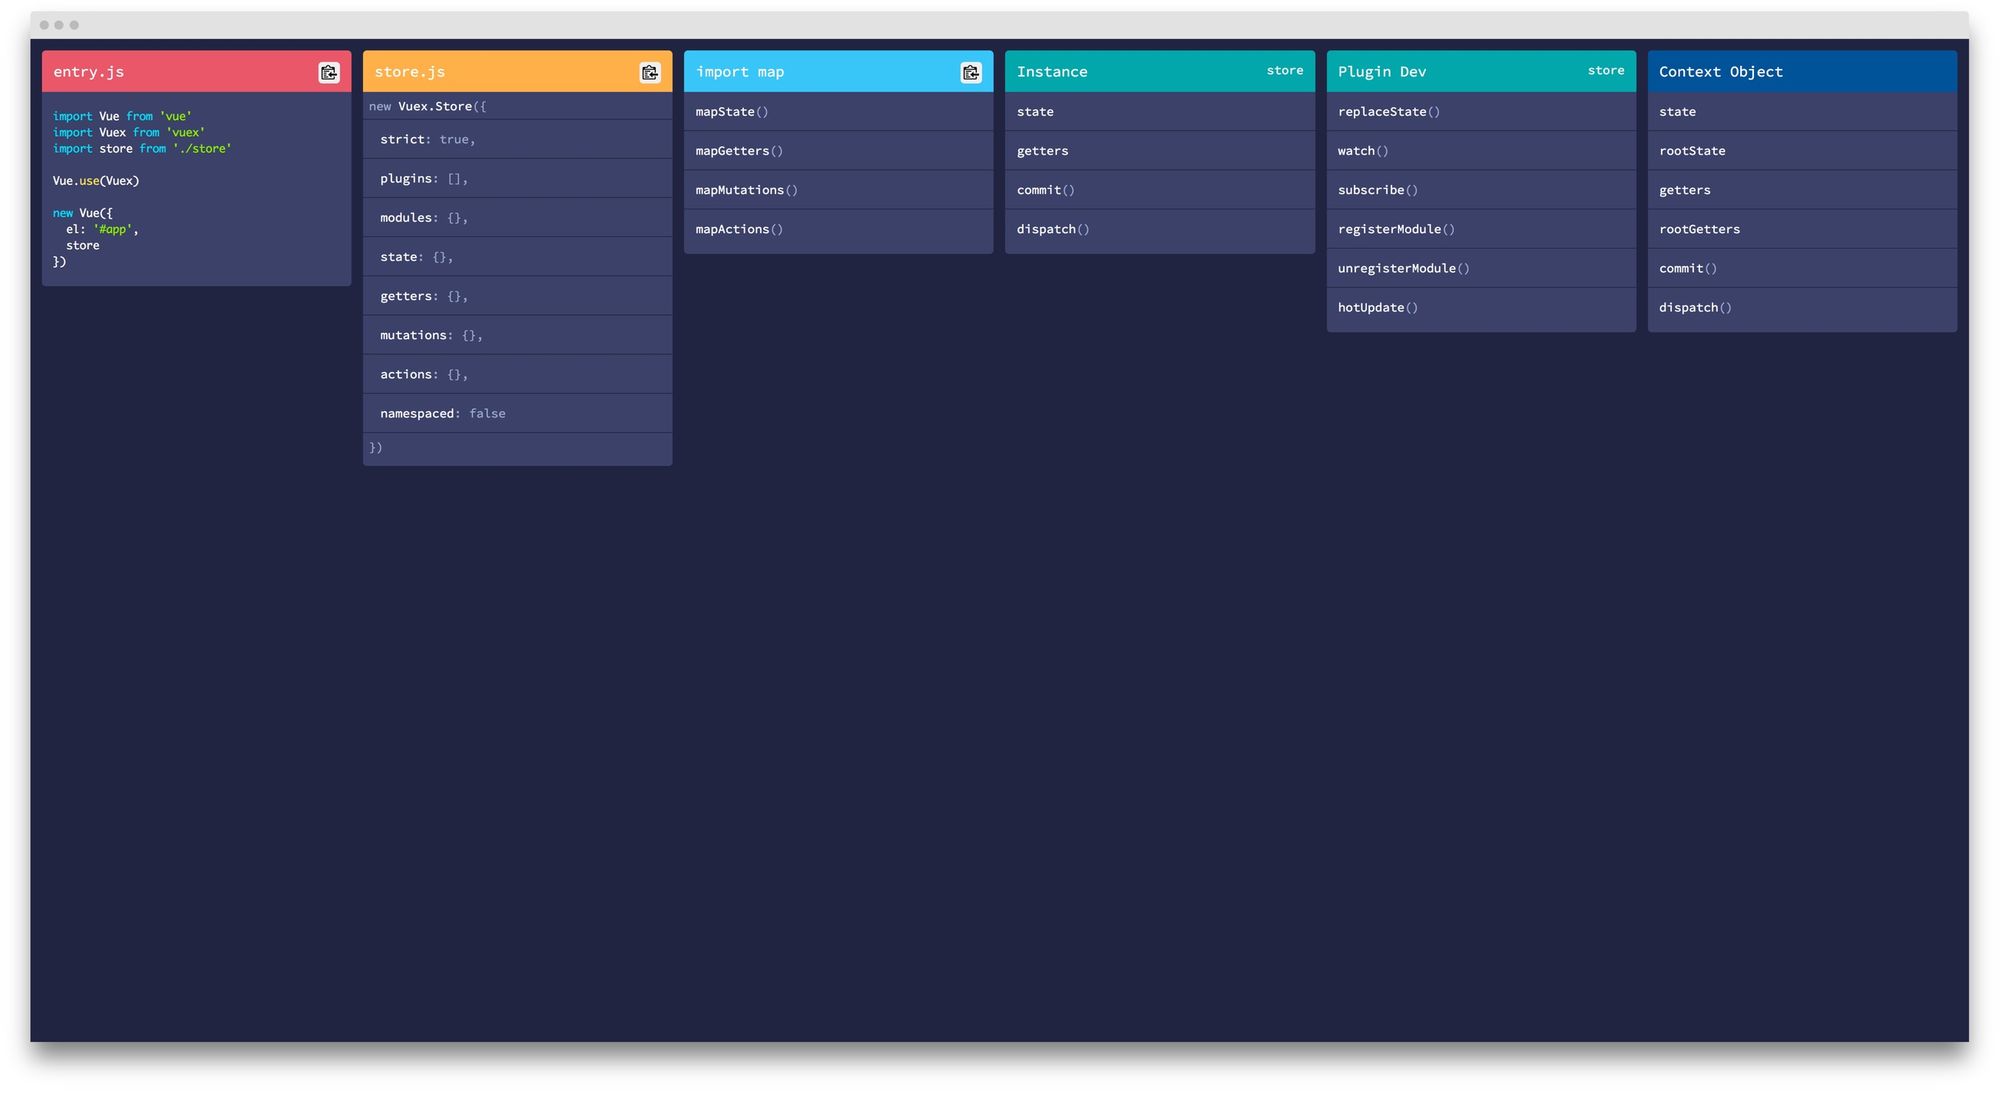Select commit() under the Instance panel
Screen dimensions: 2000x1096
click(x=1045, y=189)
